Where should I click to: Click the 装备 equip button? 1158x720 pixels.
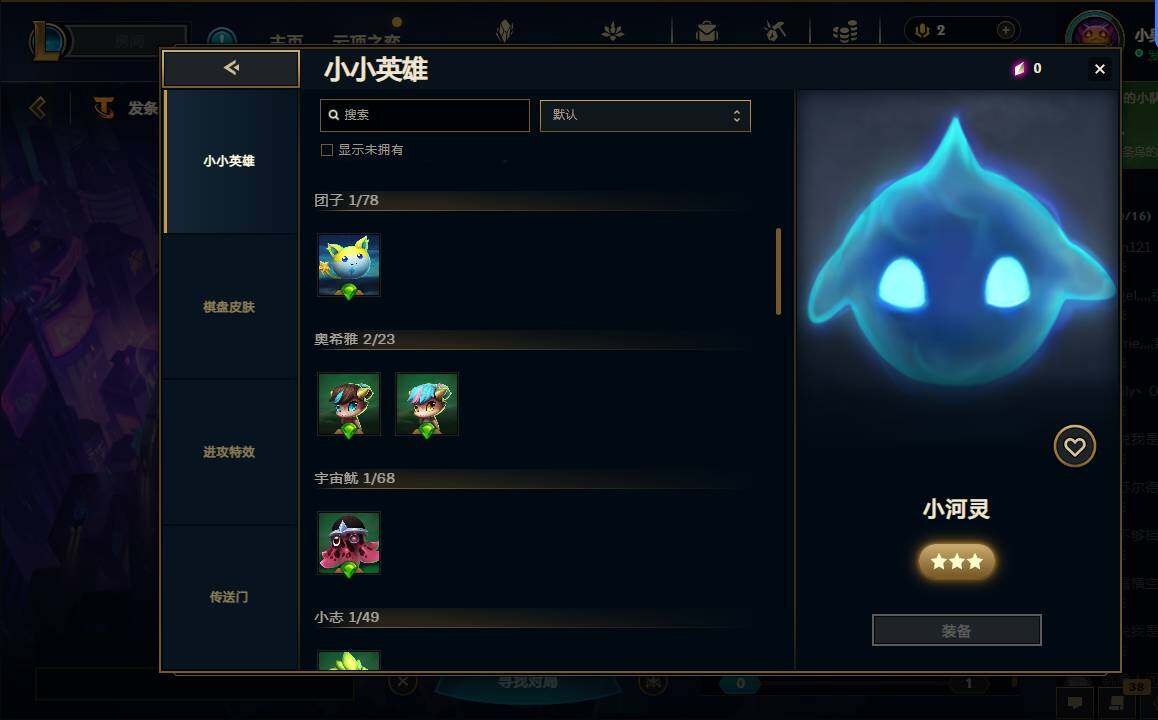956,631
